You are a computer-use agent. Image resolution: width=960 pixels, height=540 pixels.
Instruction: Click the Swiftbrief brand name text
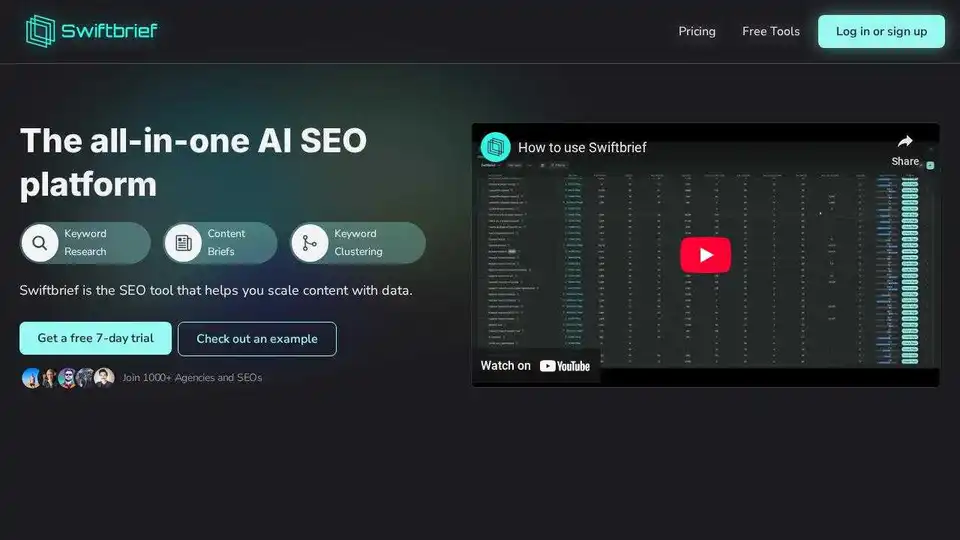(x=109, y=31)
